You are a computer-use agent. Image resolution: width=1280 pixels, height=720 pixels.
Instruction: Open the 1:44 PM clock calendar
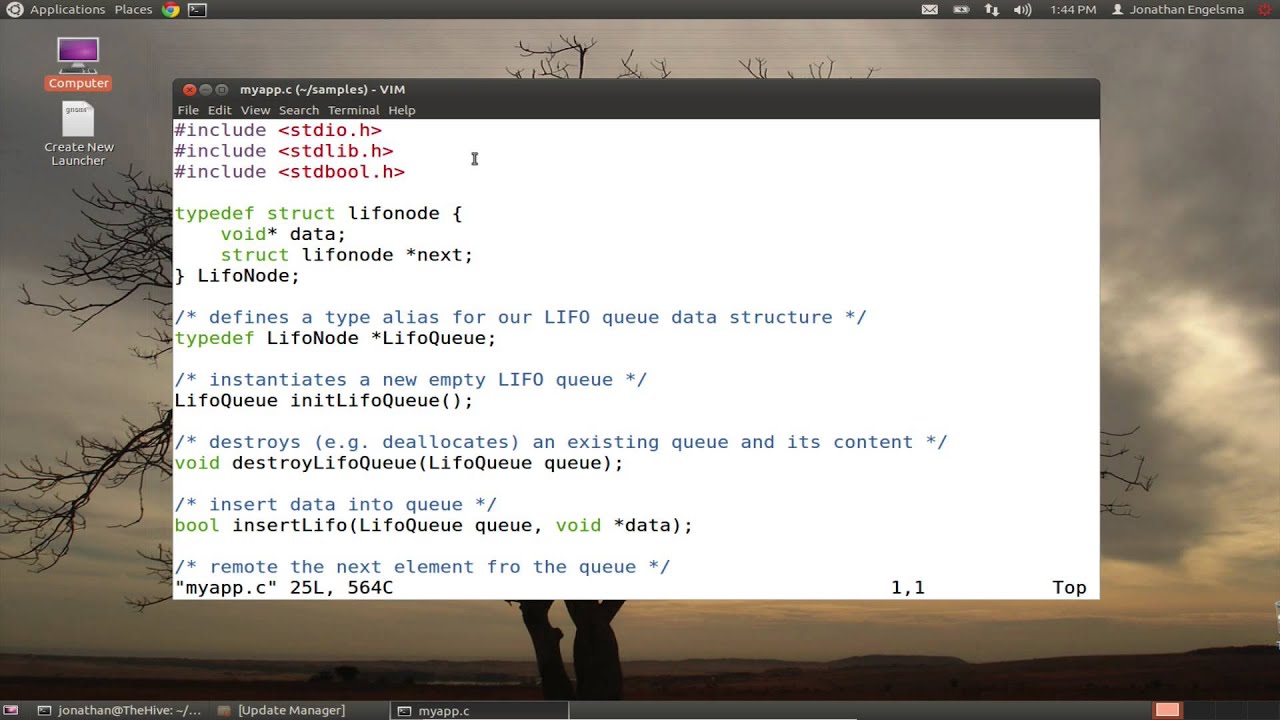[1073, 10]
